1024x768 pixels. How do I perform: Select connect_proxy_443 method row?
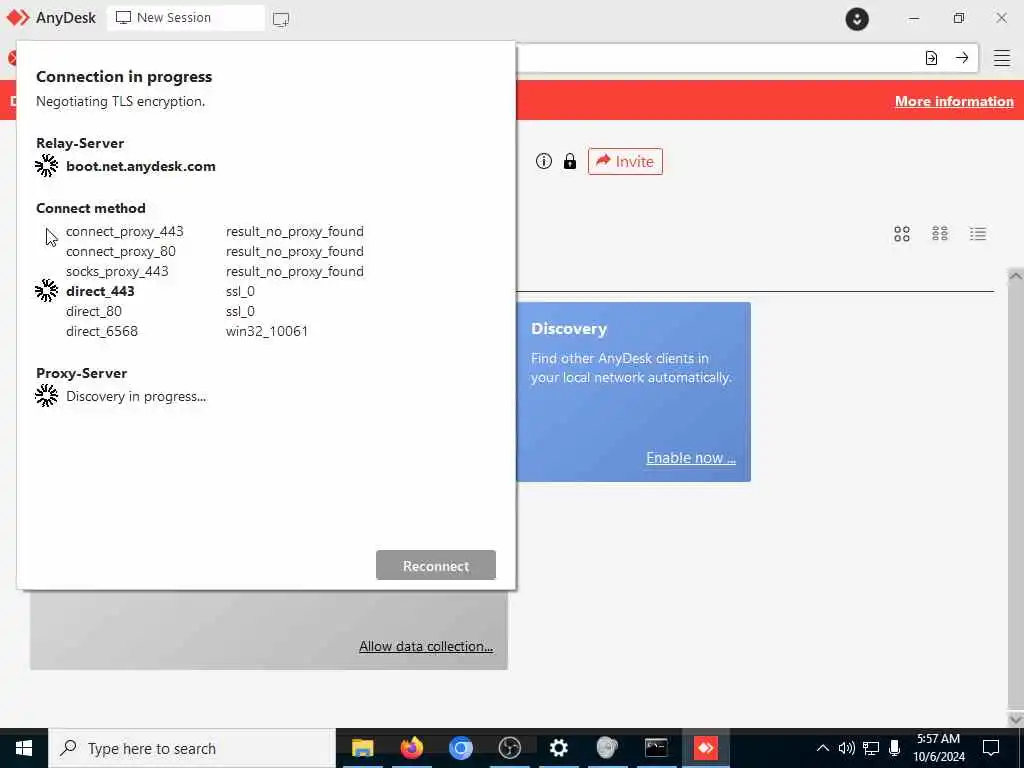(x=215, y=231)
